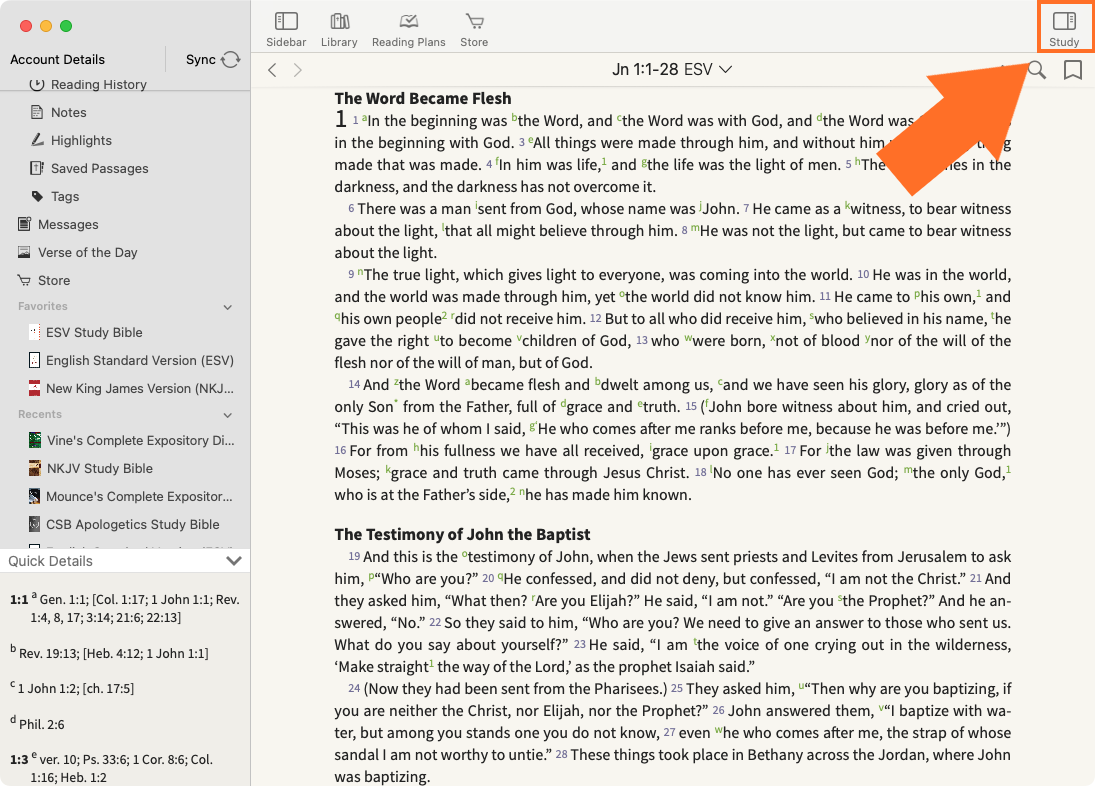
Task: Collapse the Favorites section chevron
Action: tap(228, 307)
